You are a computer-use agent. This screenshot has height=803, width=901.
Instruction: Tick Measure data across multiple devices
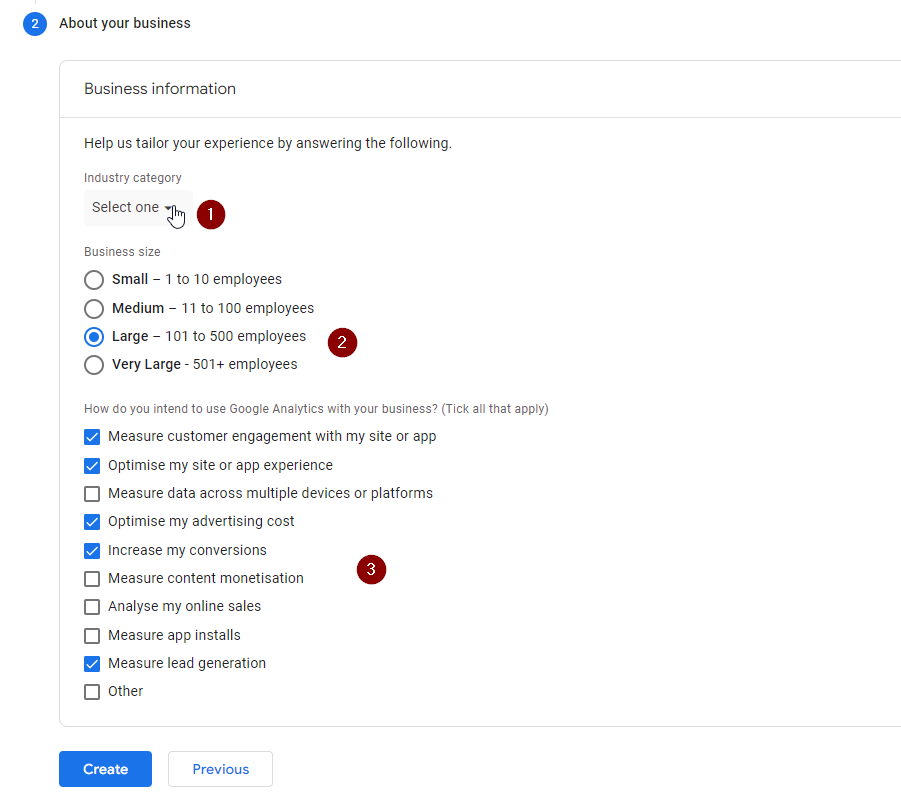(92, 494)
